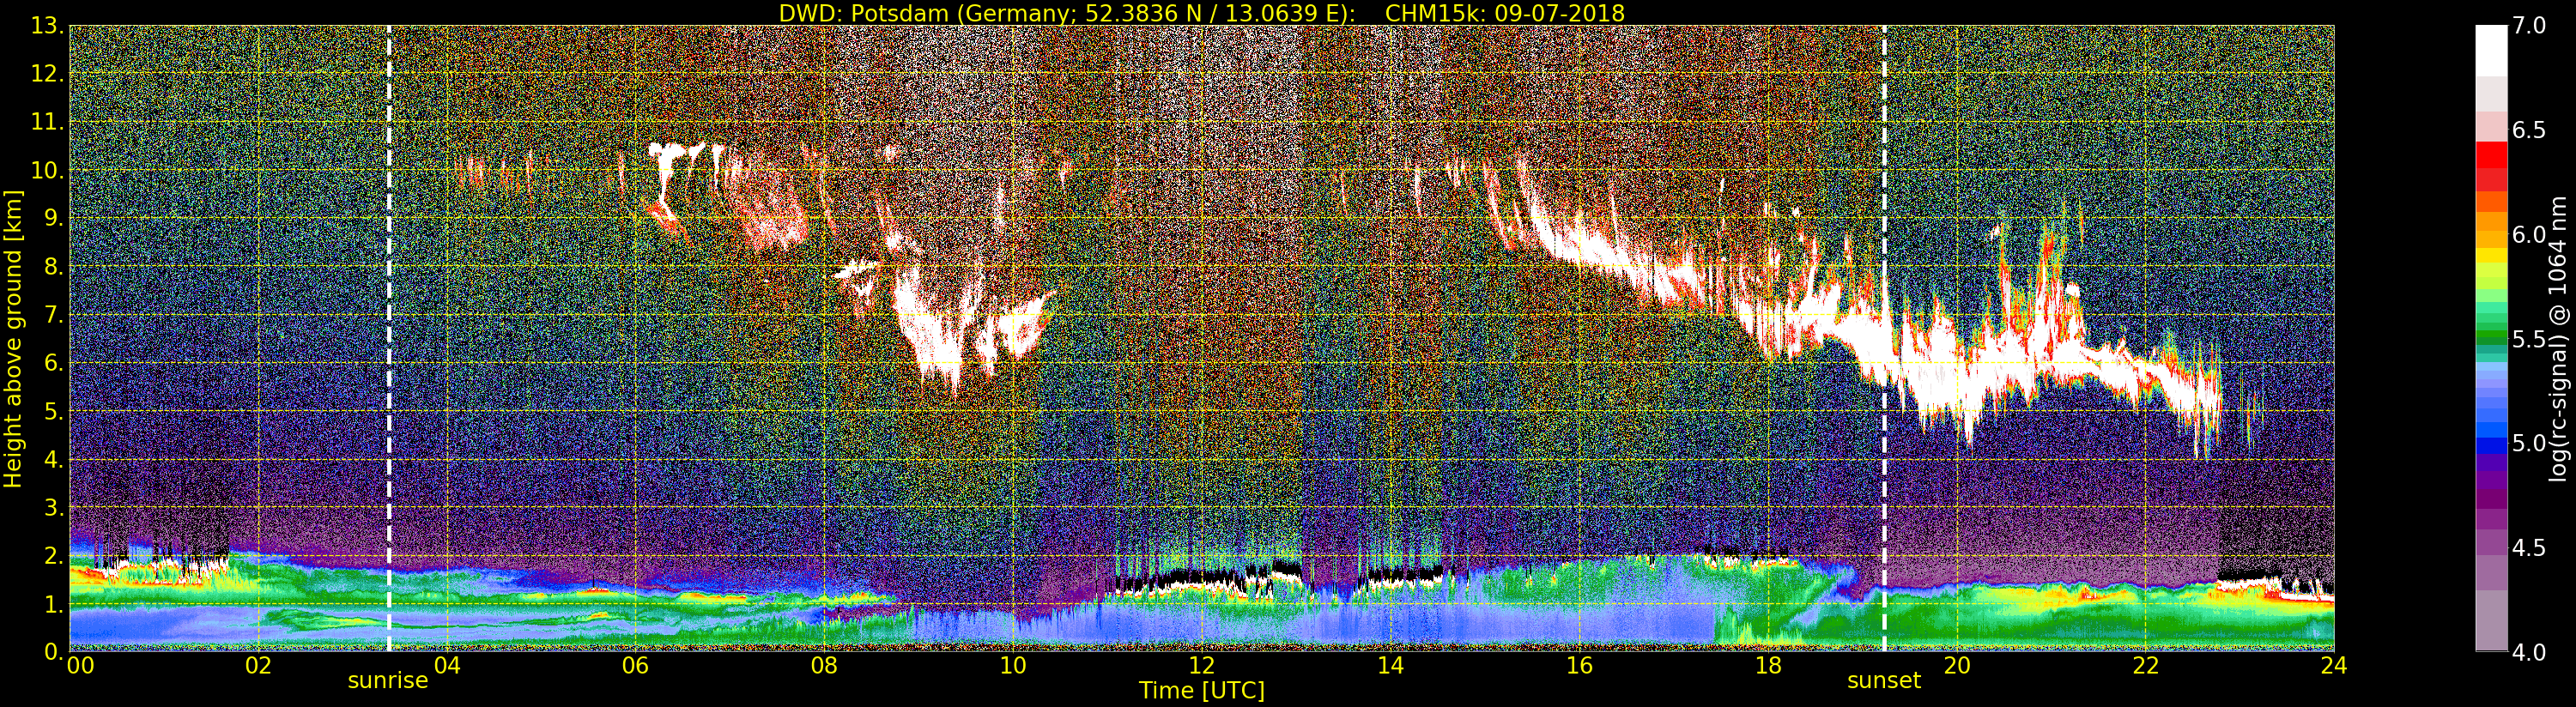Image resolution: width=2576 pixels, height=707 pixels.
Task: Click the yellow segment of the colorbar
Action: (x=2491, y=255)
